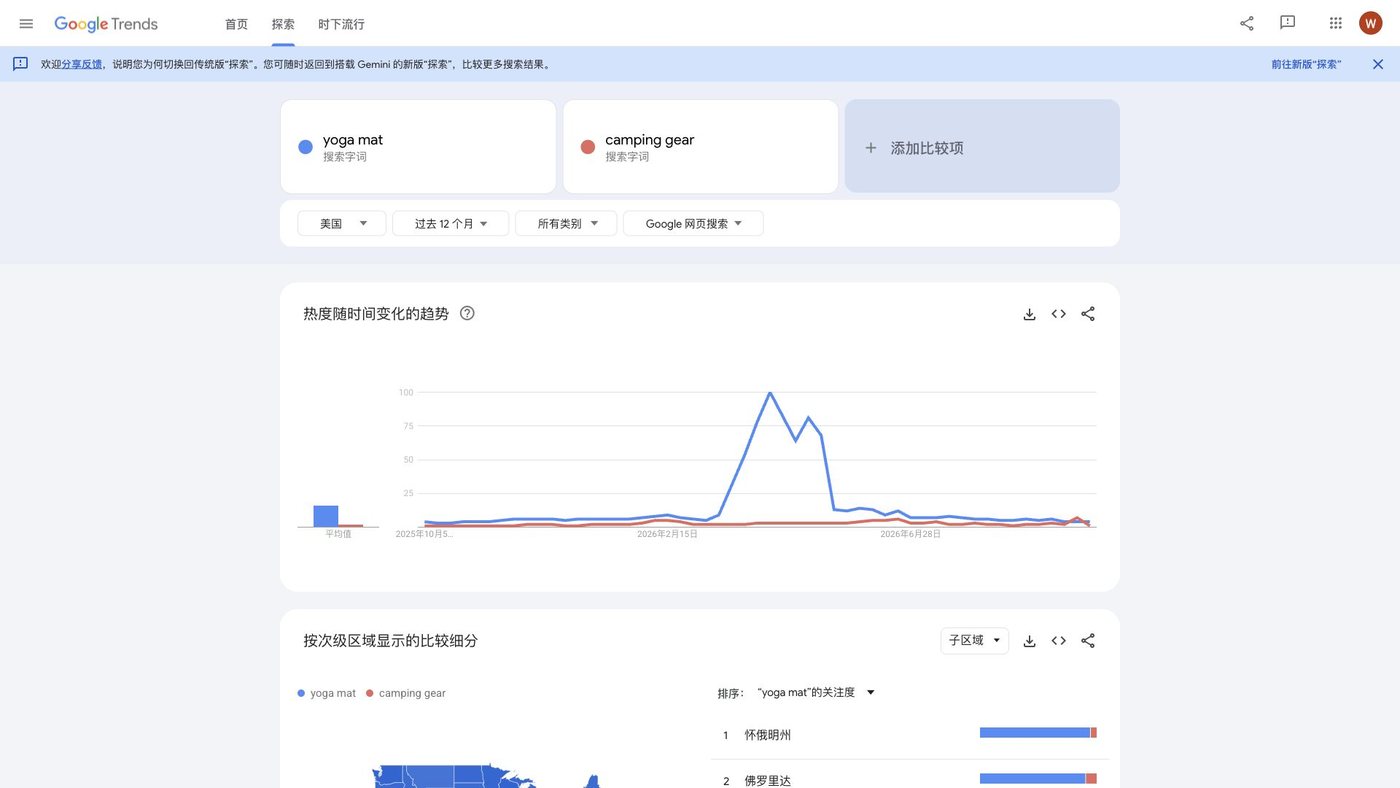Click the 2026年6月28日 axis label
The width and height of the screenshot is (1400, 788).
click(x=910, y=534)
